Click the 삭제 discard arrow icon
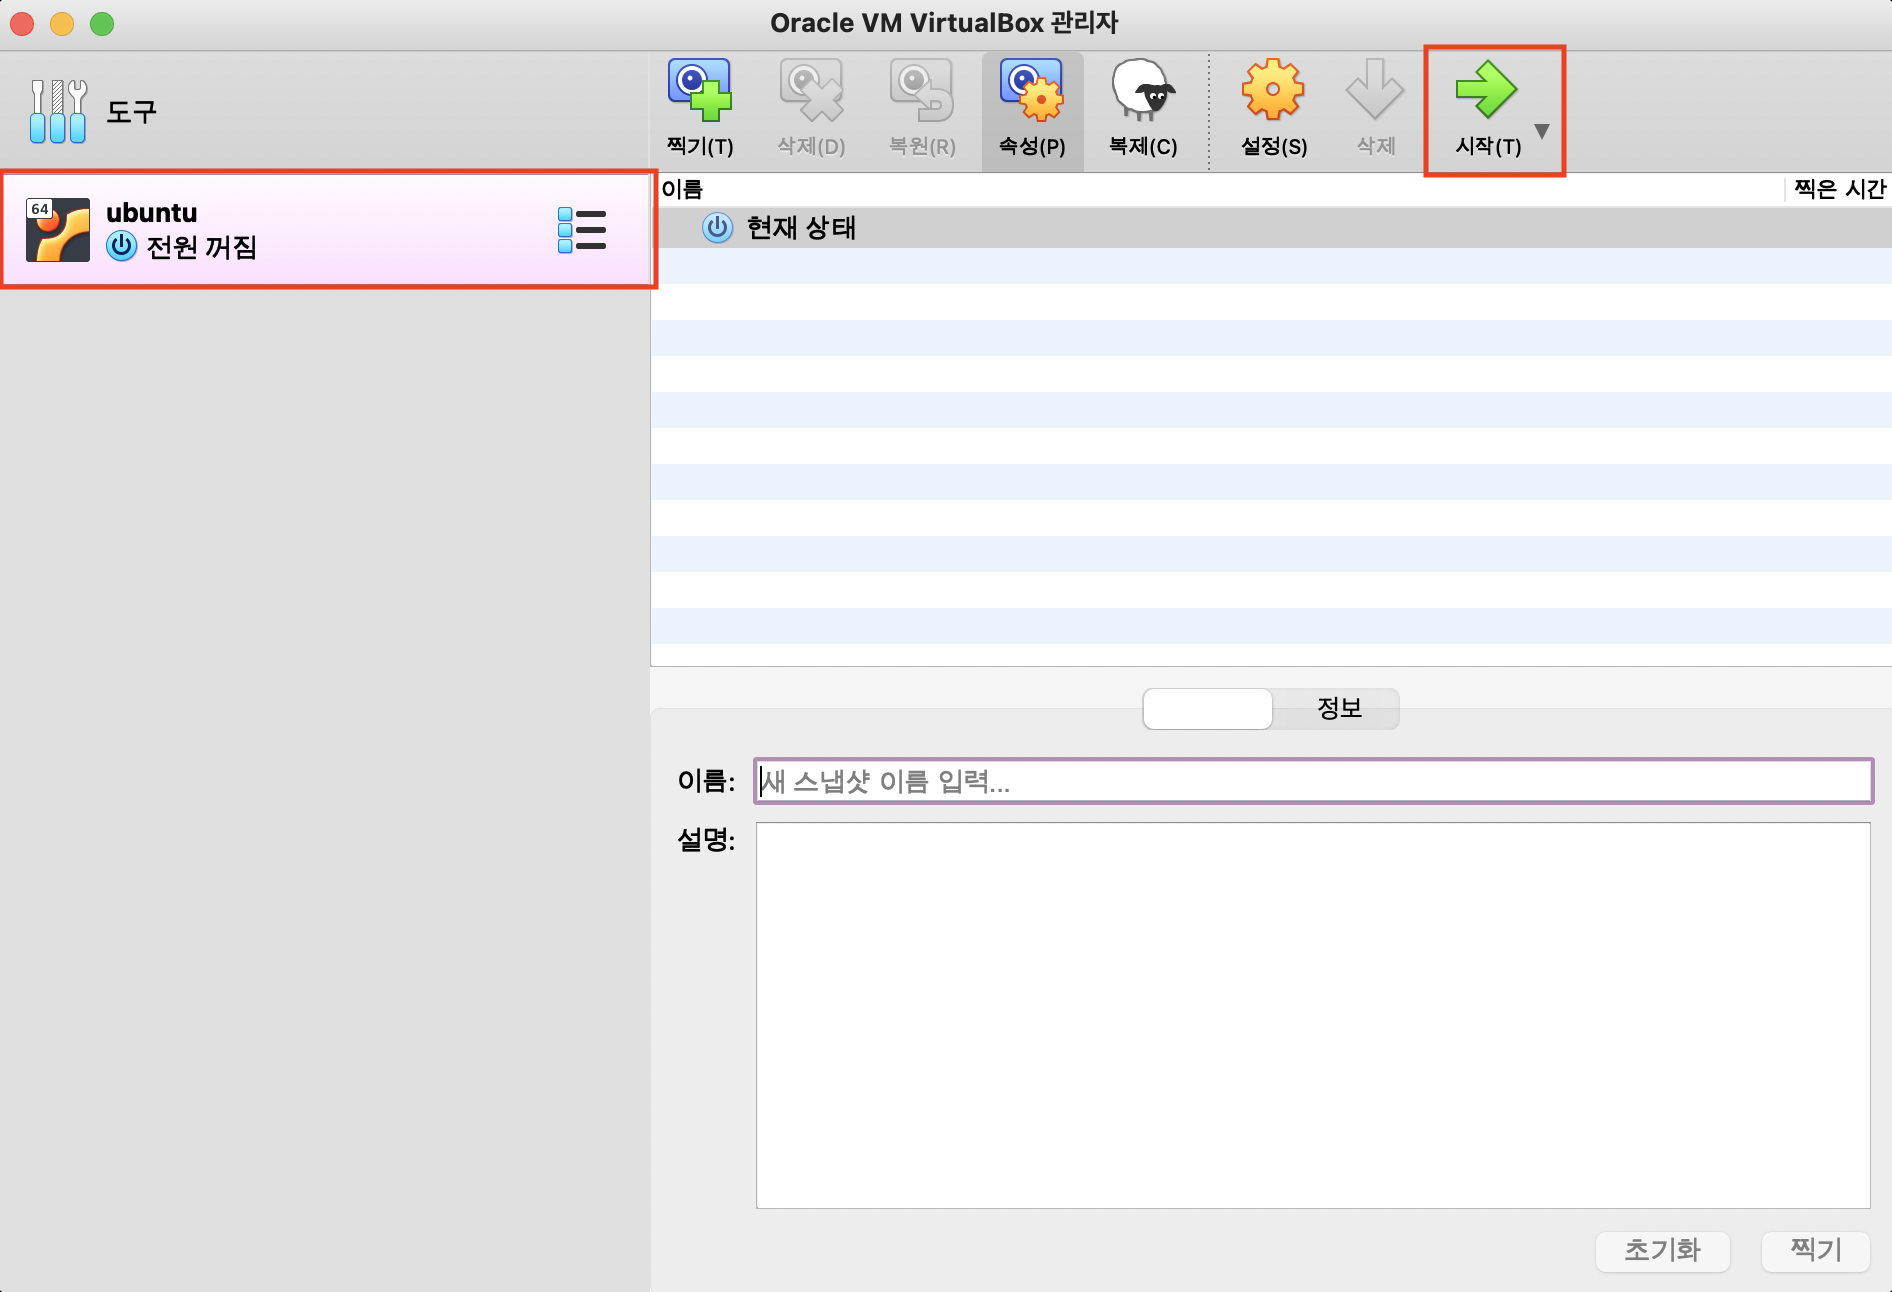 coord(1376,90)
